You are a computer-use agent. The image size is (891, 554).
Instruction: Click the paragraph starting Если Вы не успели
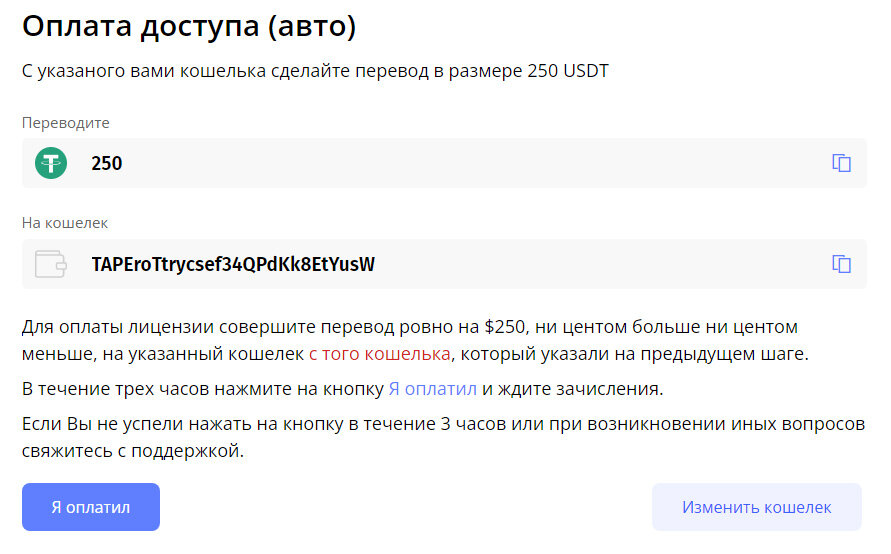click(444, 438)
